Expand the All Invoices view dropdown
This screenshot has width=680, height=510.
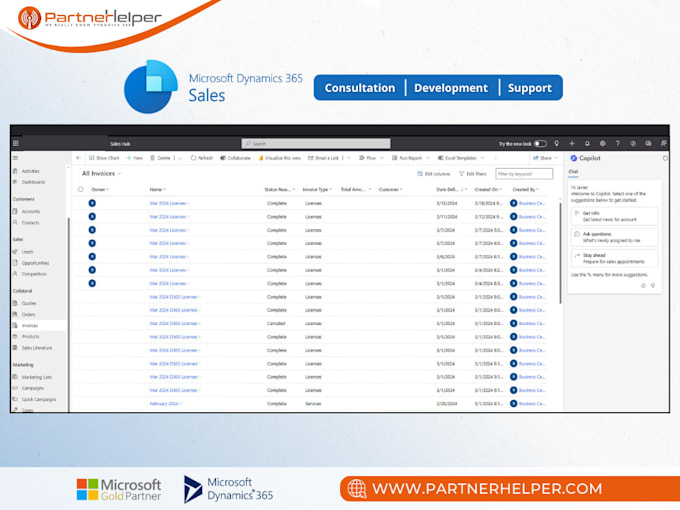click(x=119, y=173)
